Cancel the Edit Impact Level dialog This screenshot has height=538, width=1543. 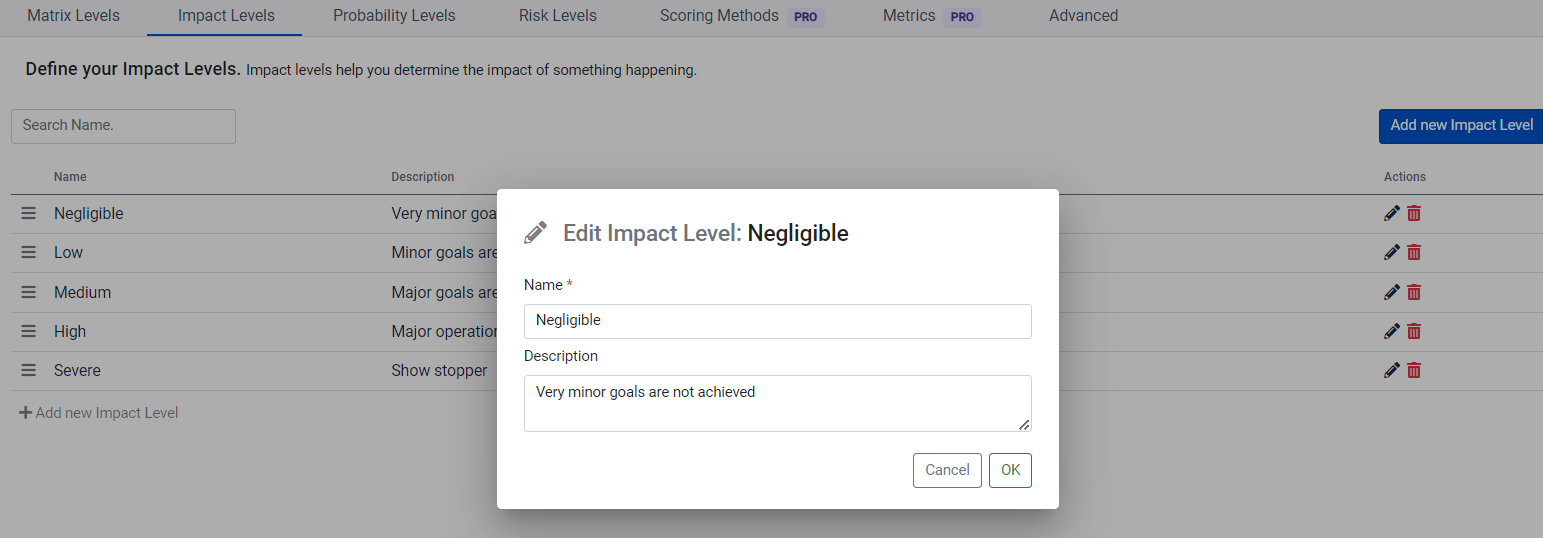click(947, 470)
